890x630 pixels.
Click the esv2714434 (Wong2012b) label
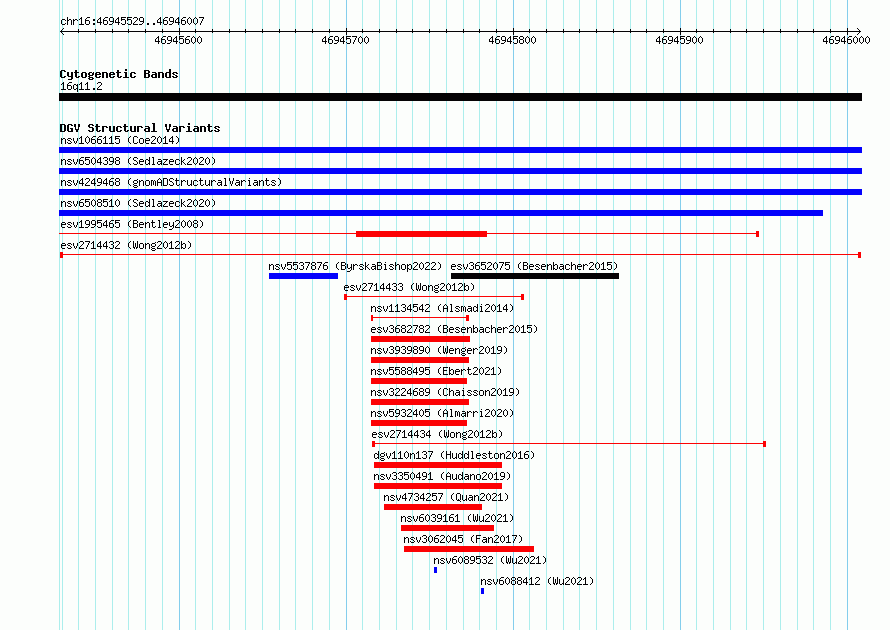click(437, 434)
